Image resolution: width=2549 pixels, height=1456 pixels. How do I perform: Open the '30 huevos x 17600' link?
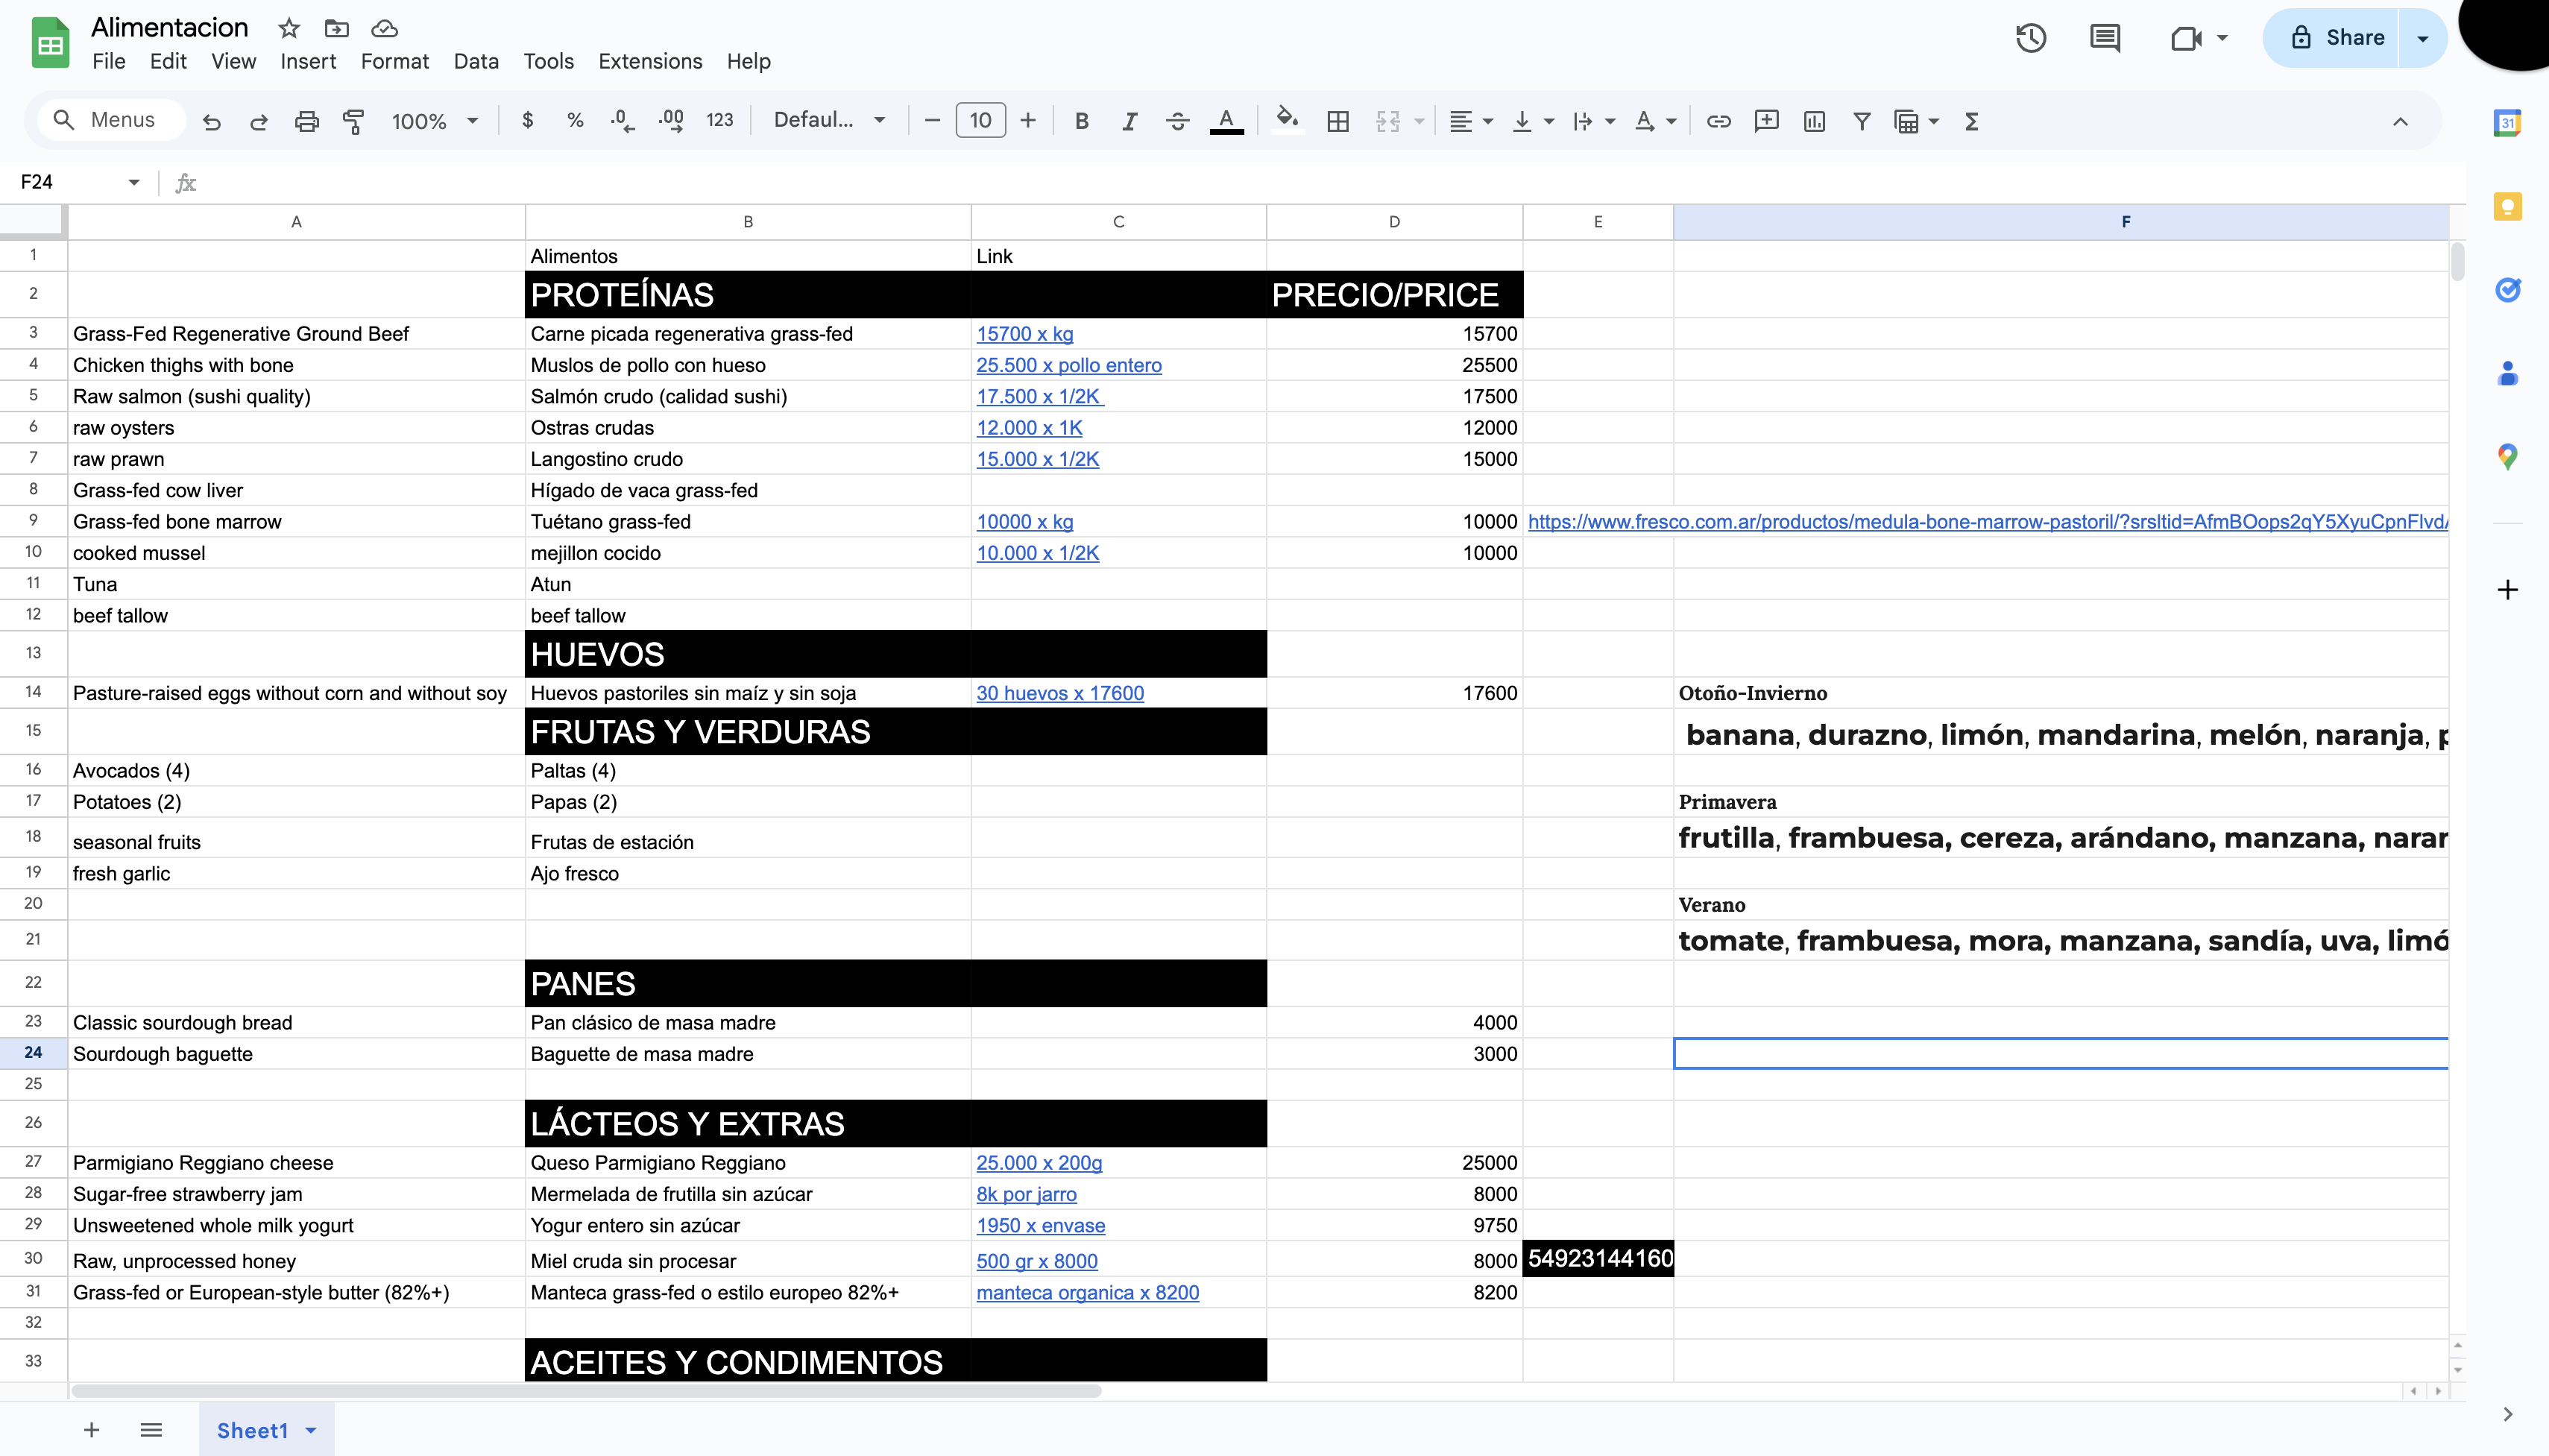1059,693
